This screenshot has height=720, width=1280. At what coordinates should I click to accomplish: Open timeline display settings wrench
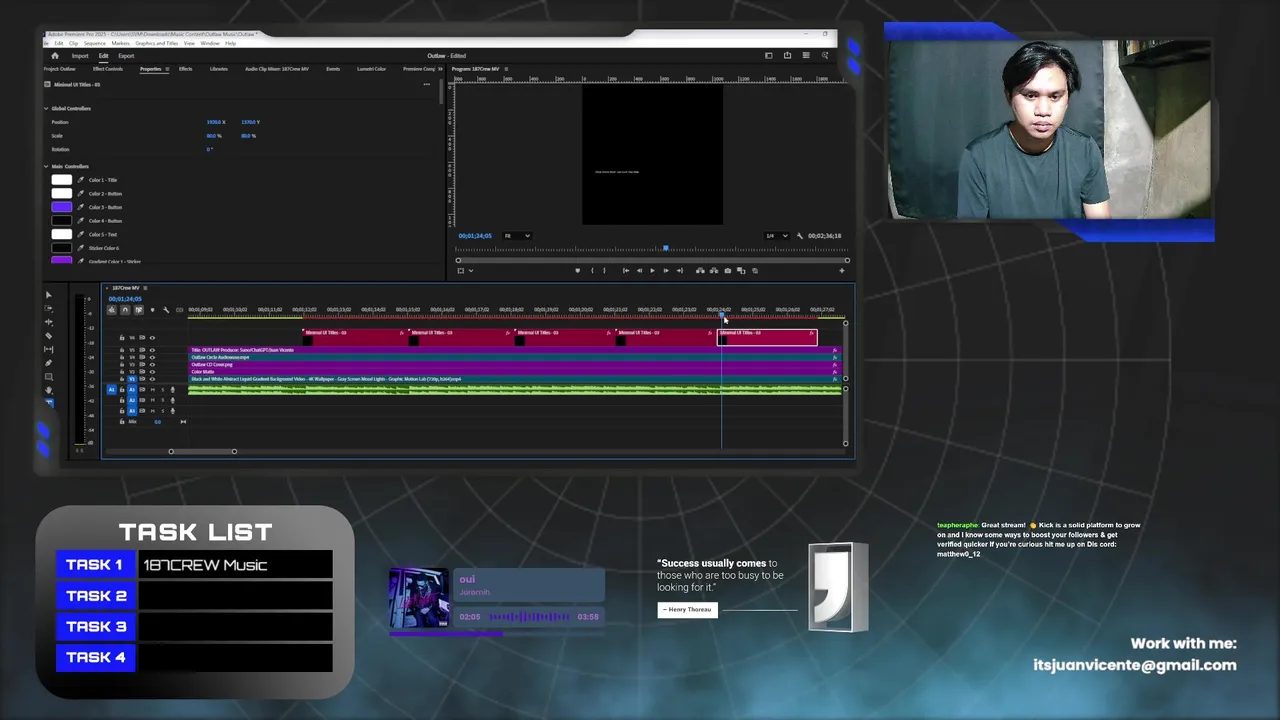(x=166, y=310)
